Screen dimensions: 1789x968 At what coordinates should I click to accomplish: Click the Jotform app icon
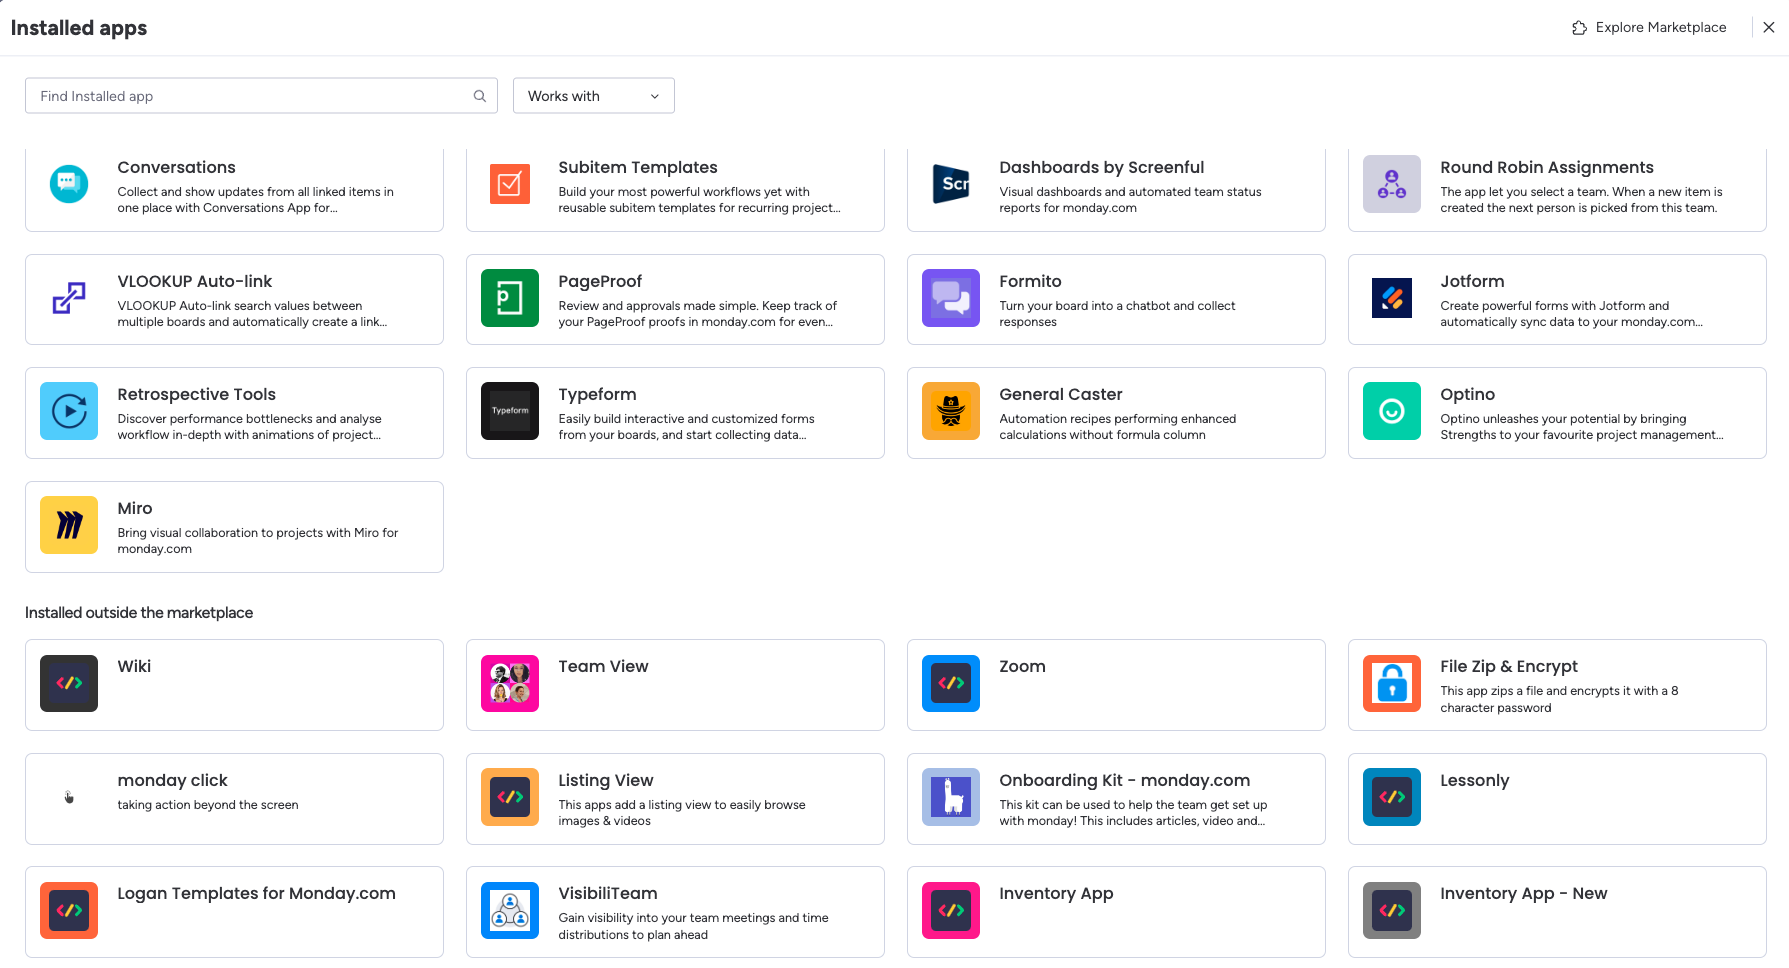(x=1392, y=298)
